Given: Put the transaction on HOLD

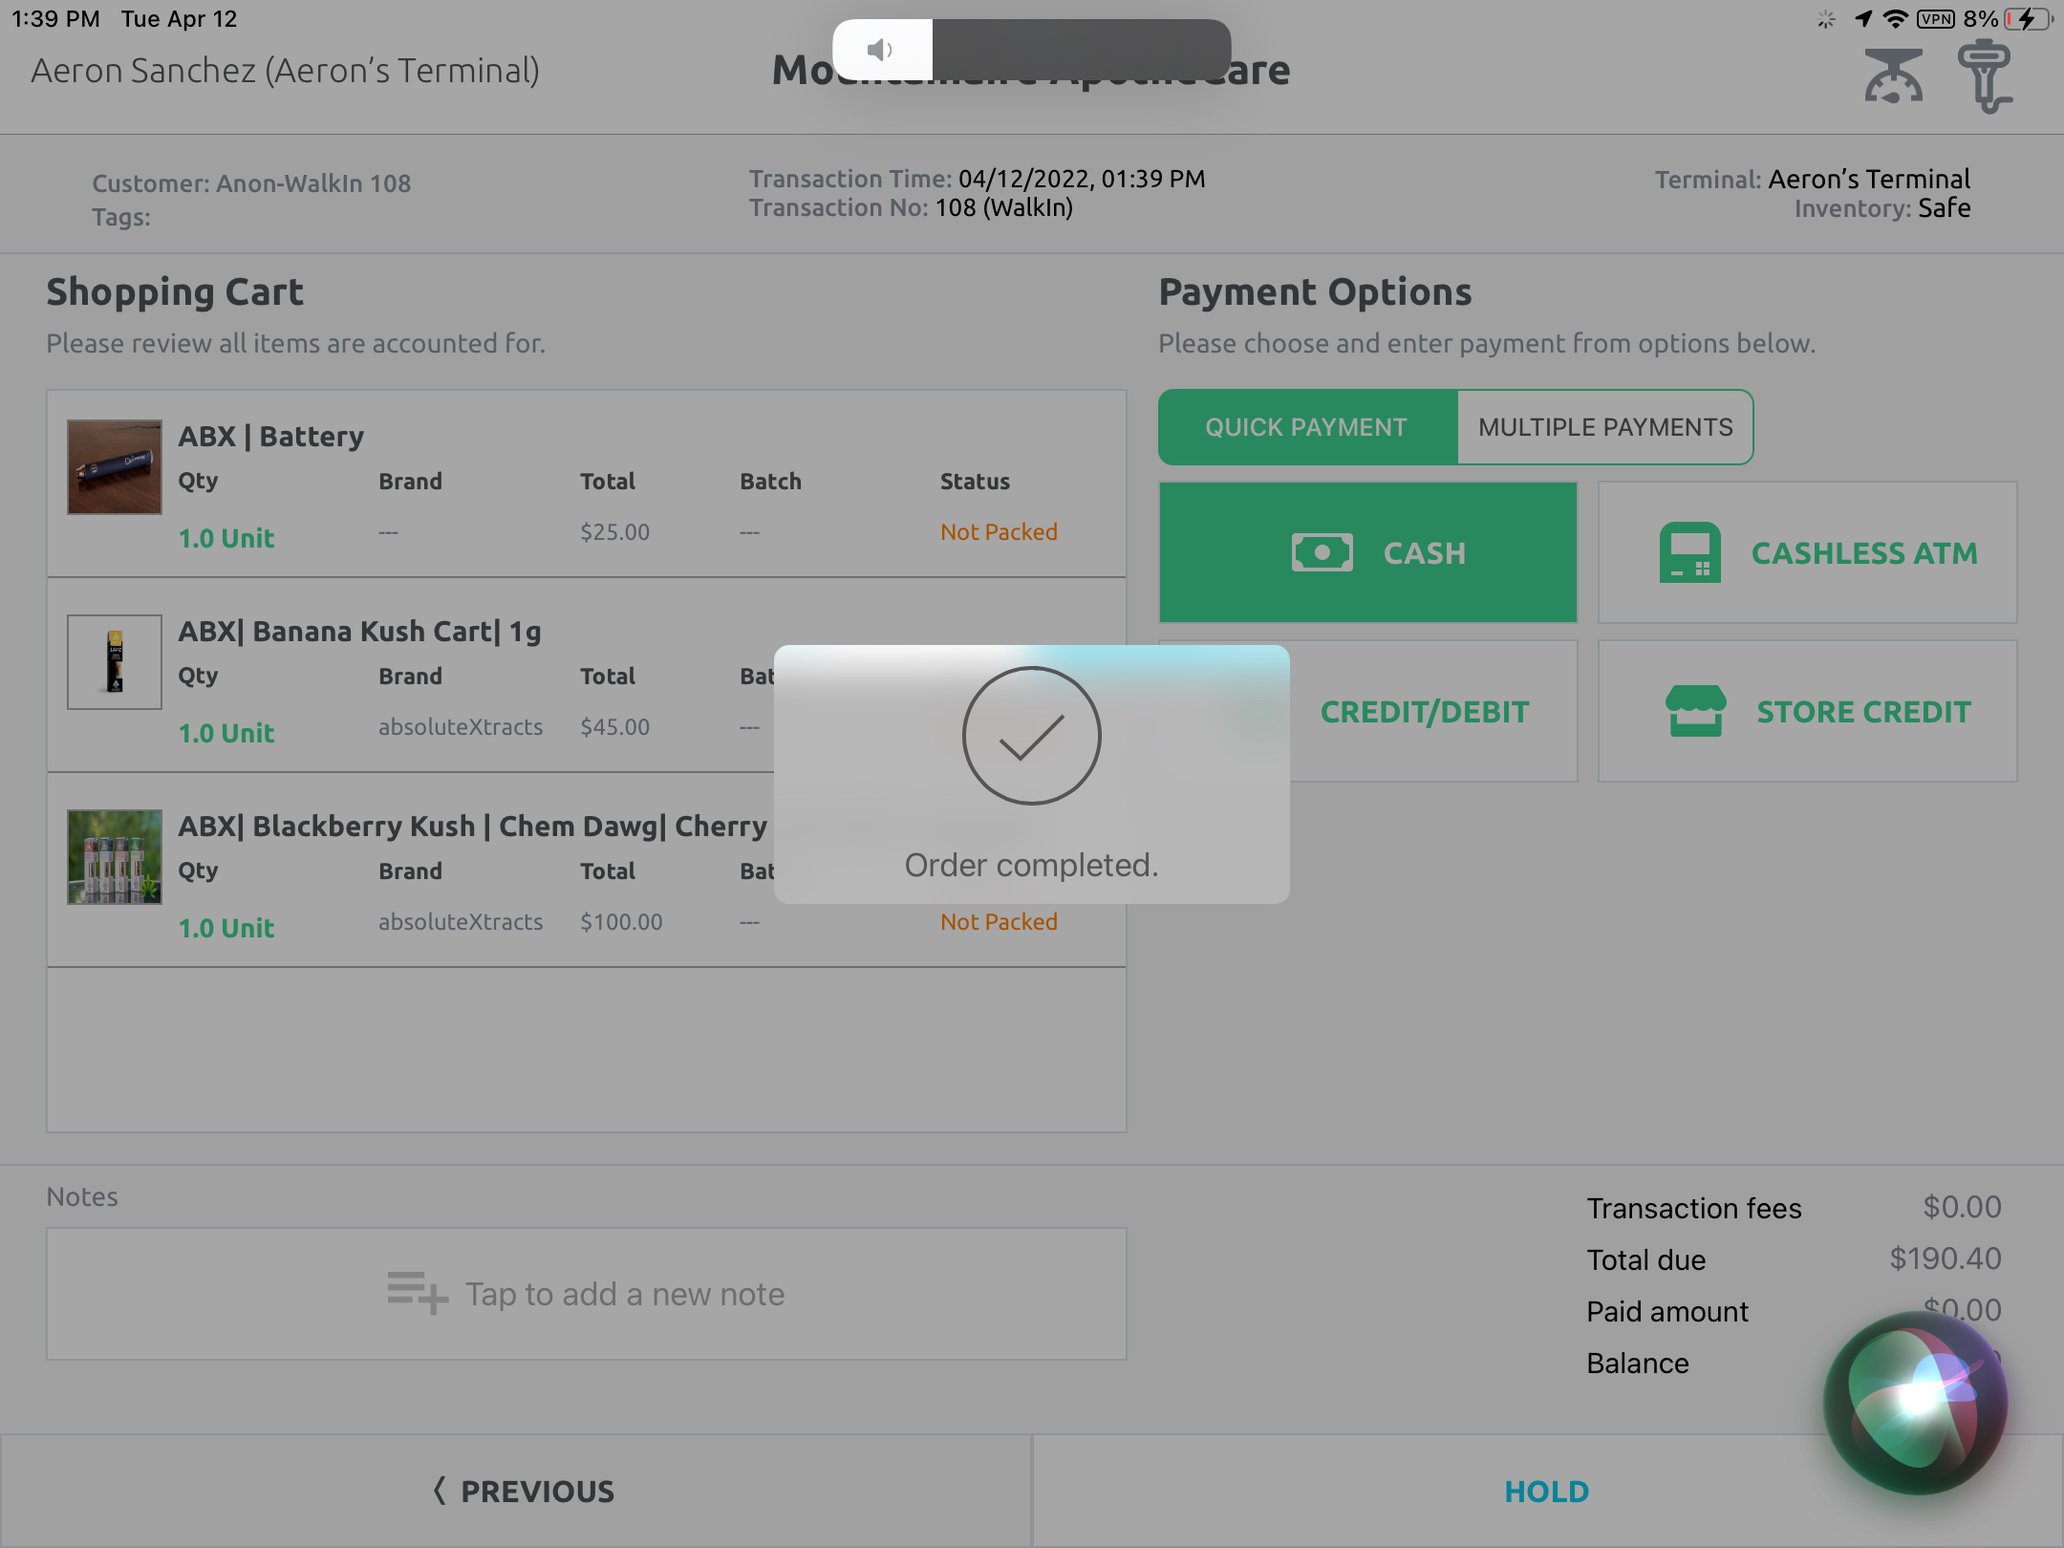Looking at the screenshot, I should click(x=1546, y=1491).
